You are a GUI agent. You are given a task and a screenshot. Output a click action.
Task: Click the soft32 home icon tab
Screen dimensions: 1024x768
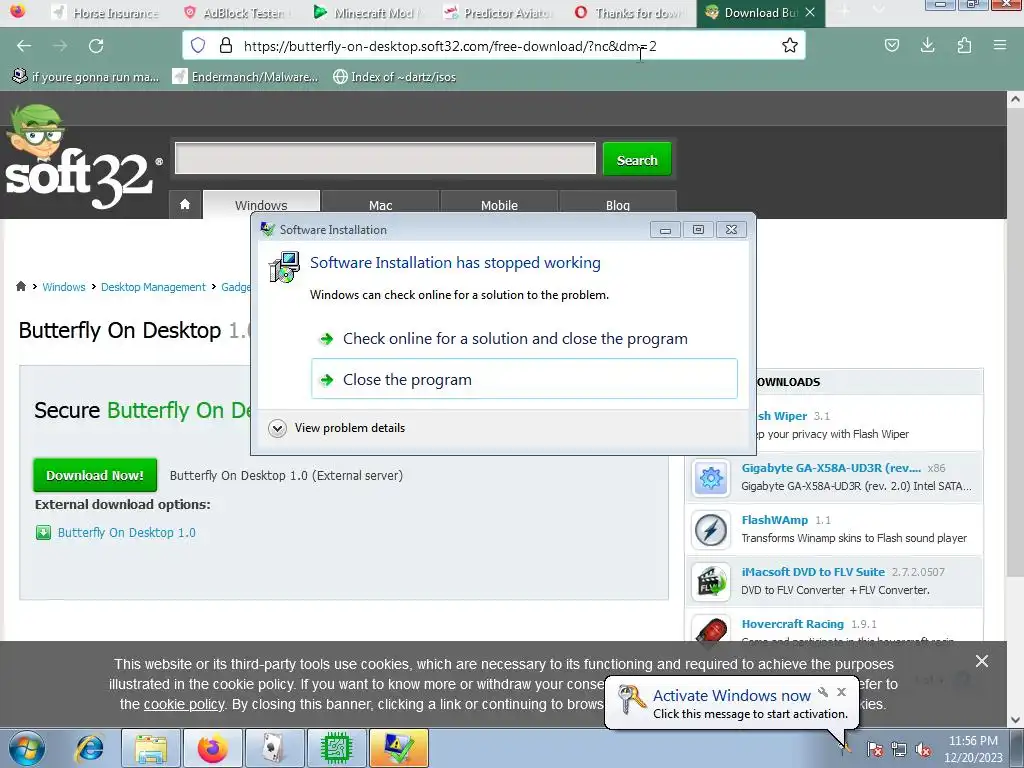(185, 204)
